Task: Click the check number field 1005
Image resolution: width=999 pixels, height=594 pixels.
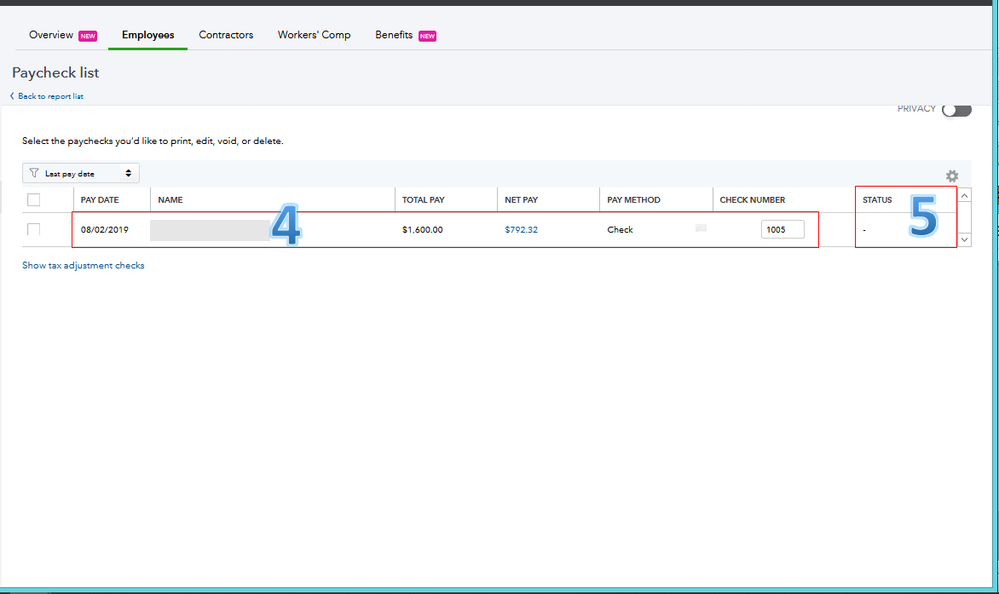Action: coord(782,229)
